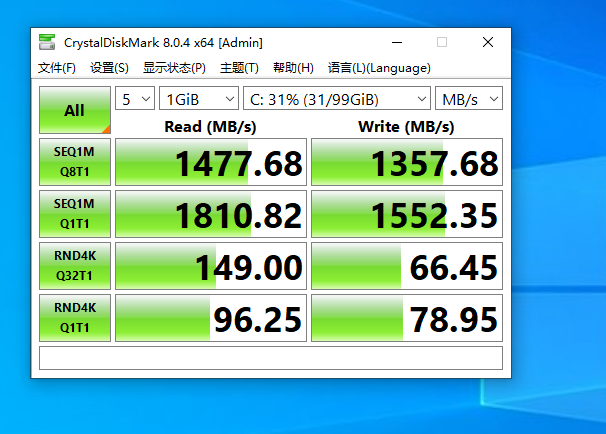Start the SEQ1M Q1T1 test

coord(75,214)
